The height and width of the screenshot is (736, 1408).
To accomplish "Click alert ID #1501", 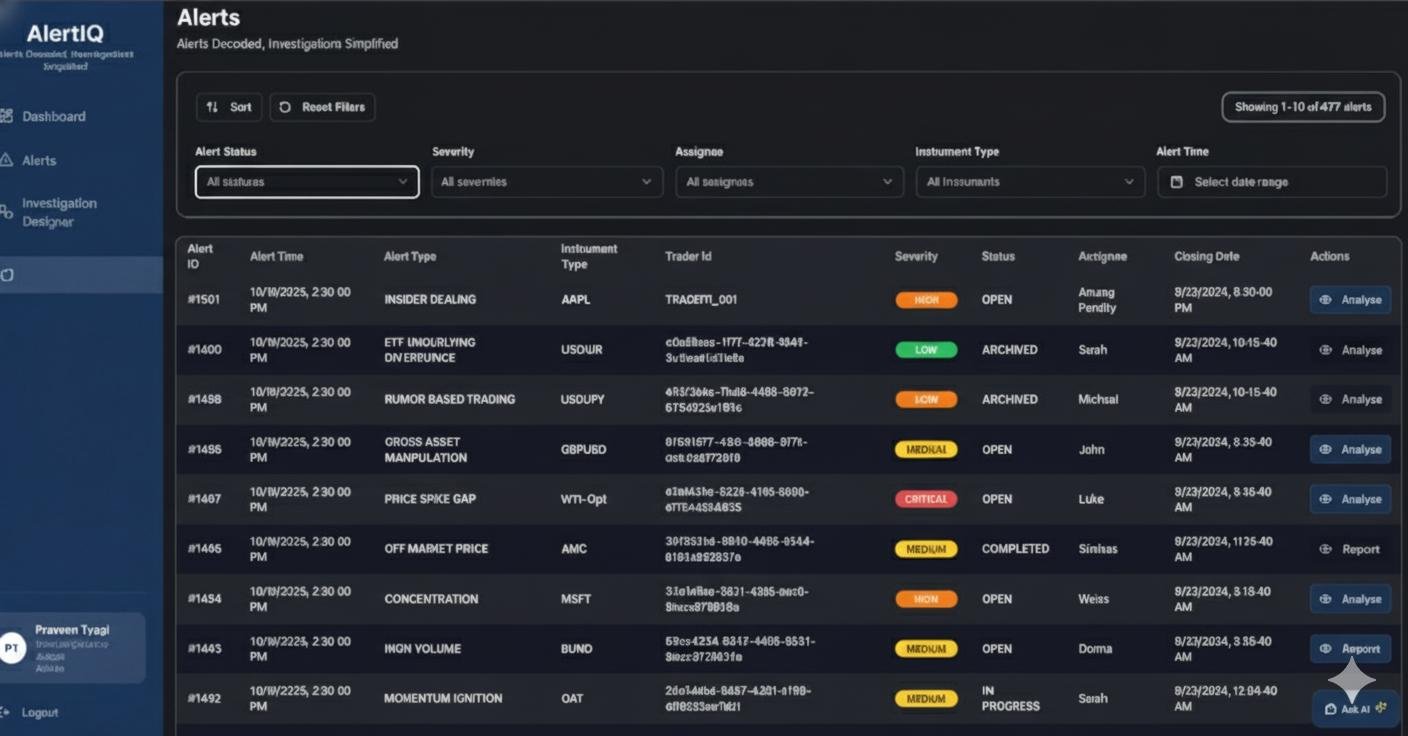I will [x=204, y=300].
